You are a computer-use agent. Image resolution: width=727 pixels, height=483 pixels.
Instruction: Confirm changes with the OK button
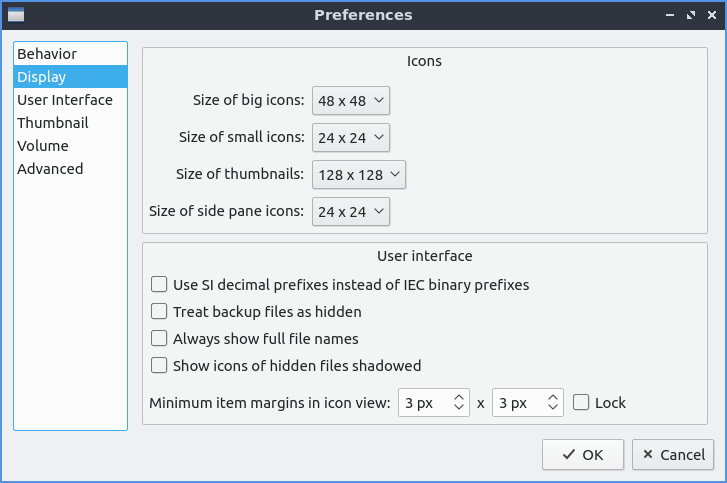(582, 455)
